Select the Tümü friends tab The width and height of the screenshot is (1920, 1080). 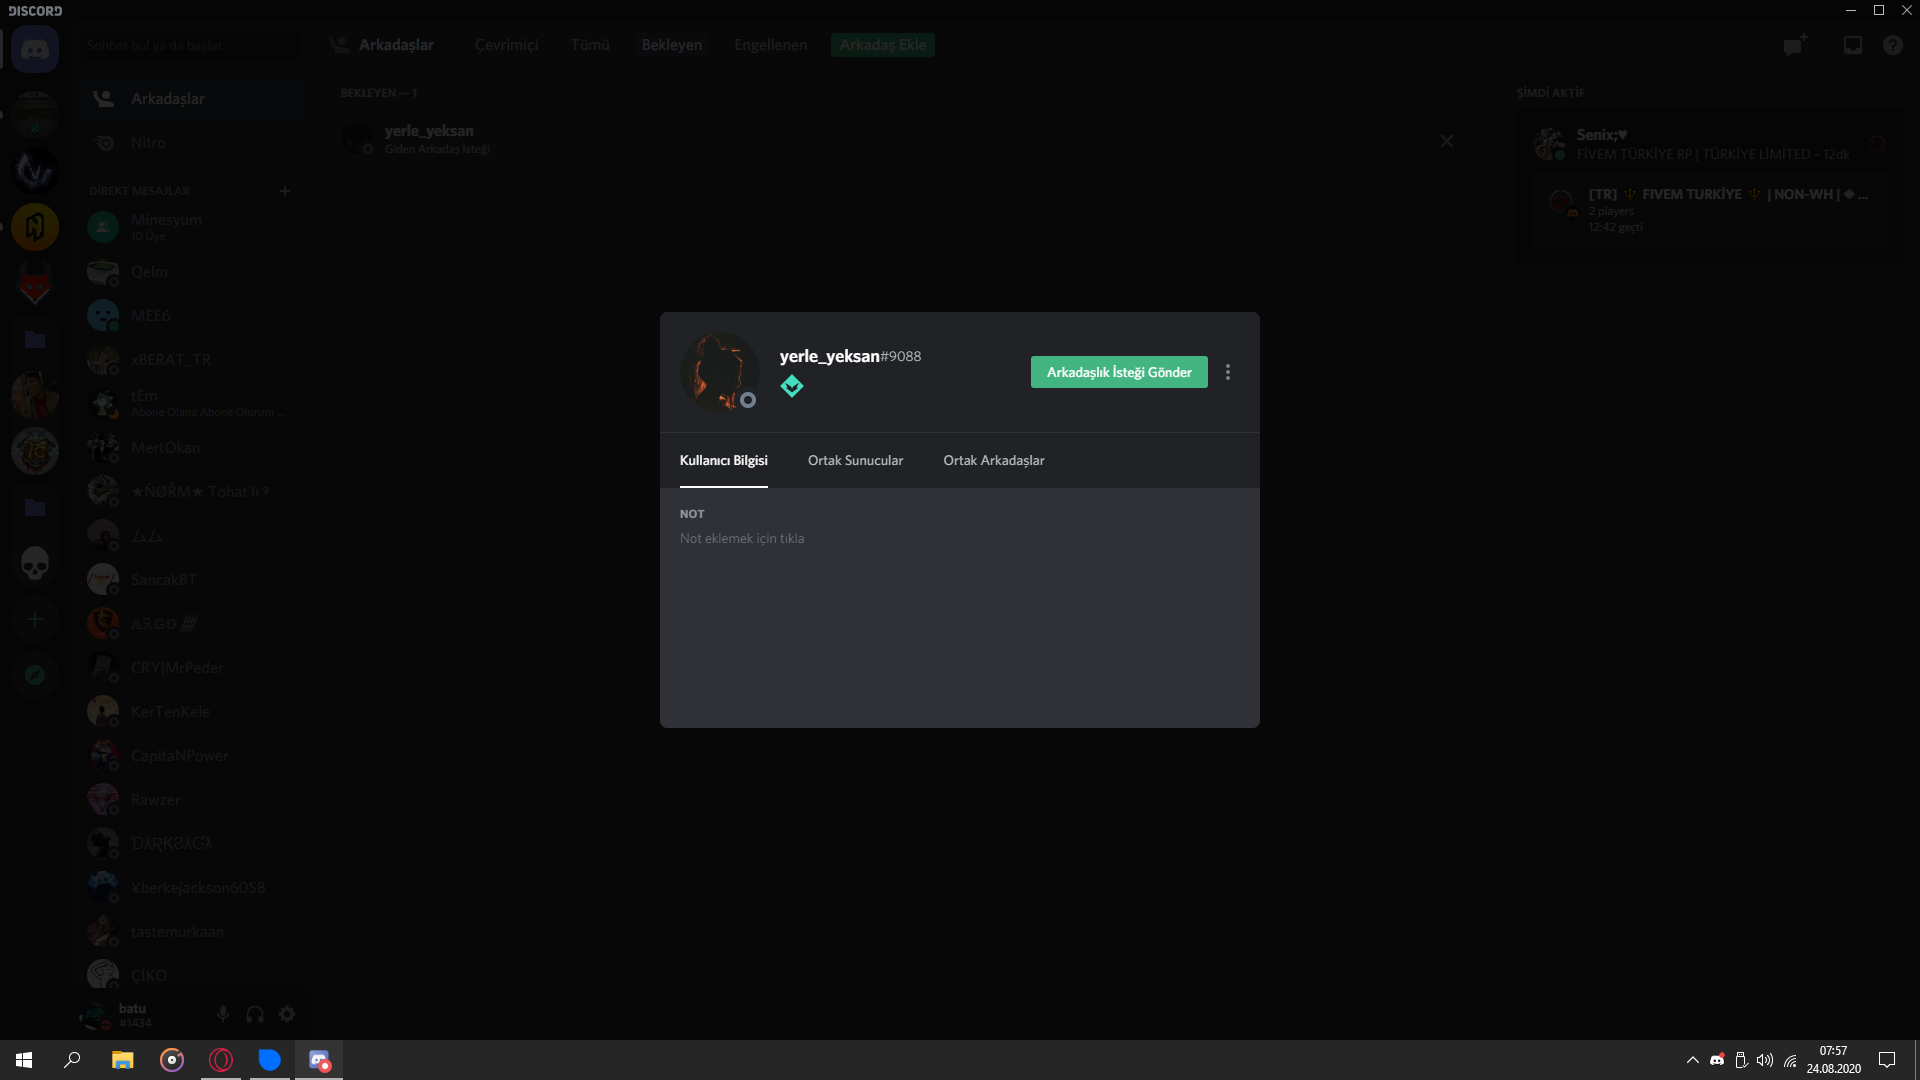590,45
